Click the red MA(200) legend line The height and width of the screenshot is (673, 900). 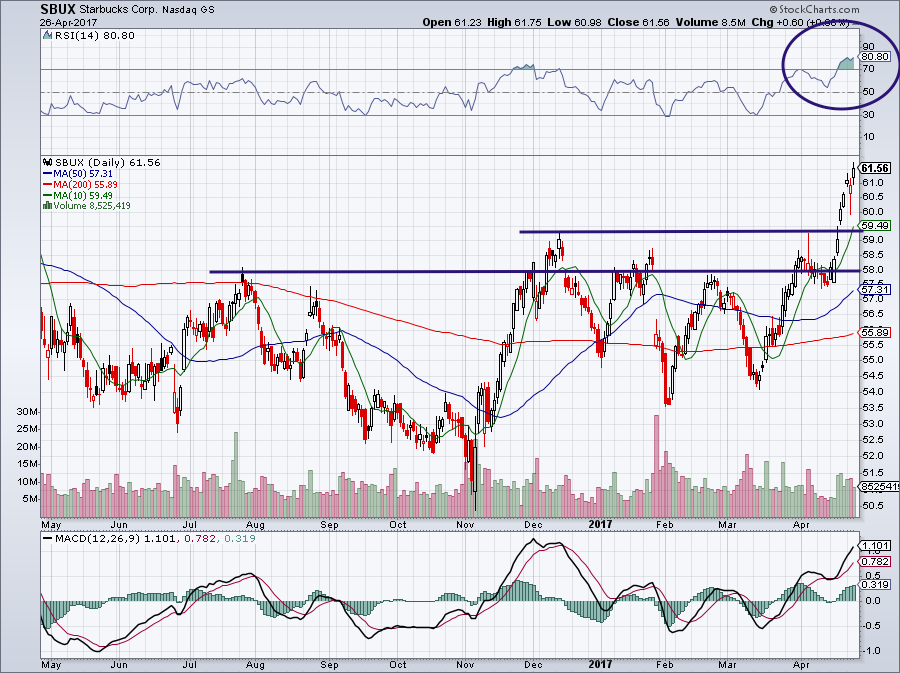pos(48,184)
